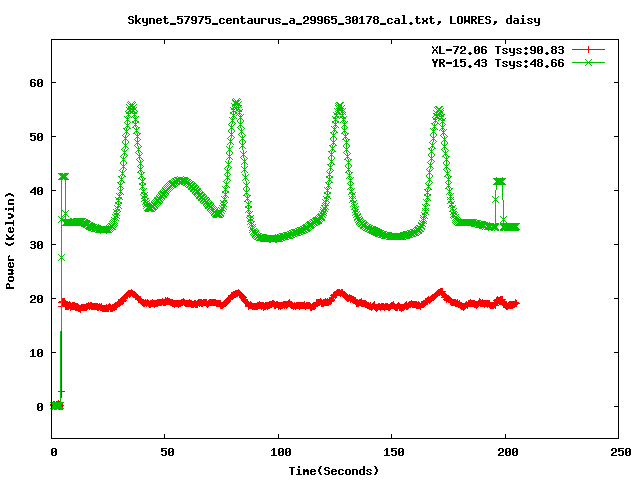The height and width of the screenshot is (480, 640).
Task: Click y-axis tick label 10
Action: [36, 353]
